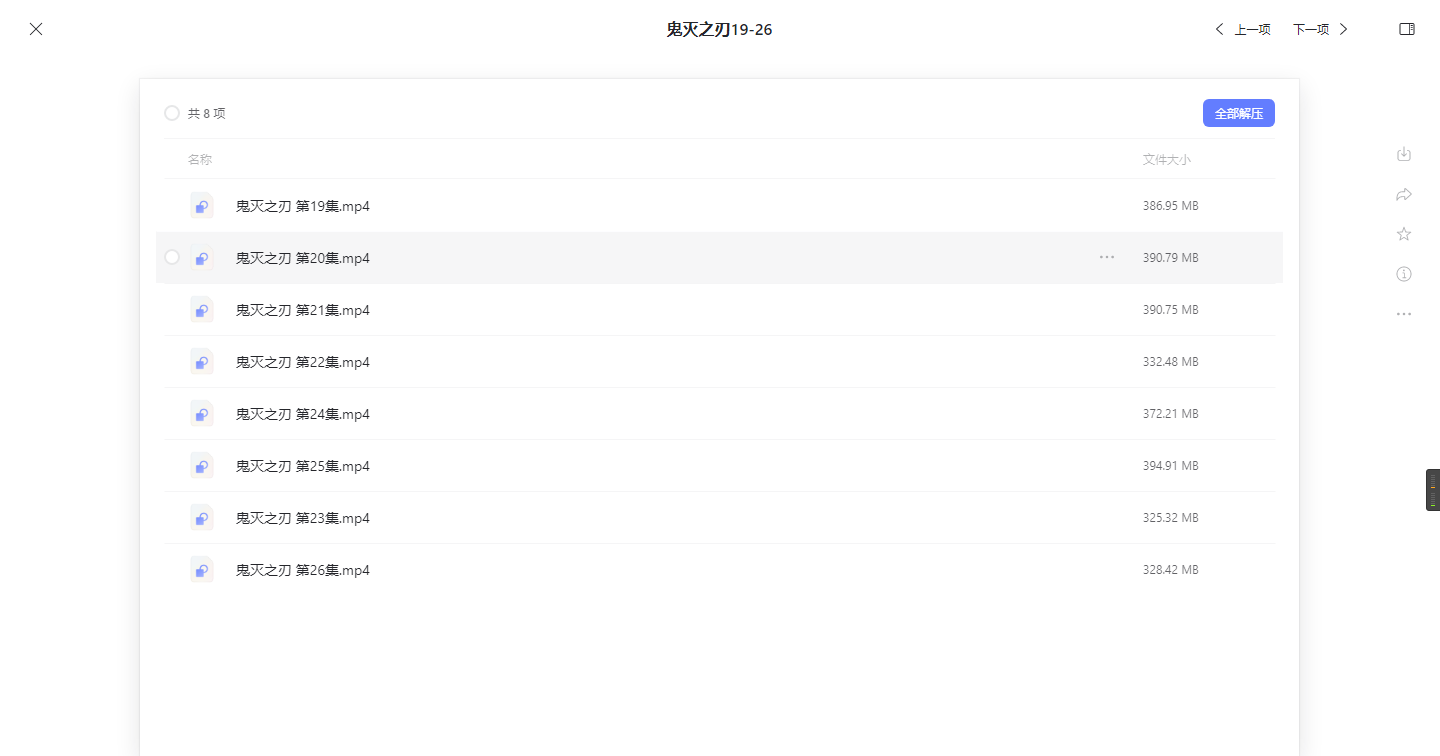
Task: Click the share arrow icon
Action: (x=1403, y=194)
